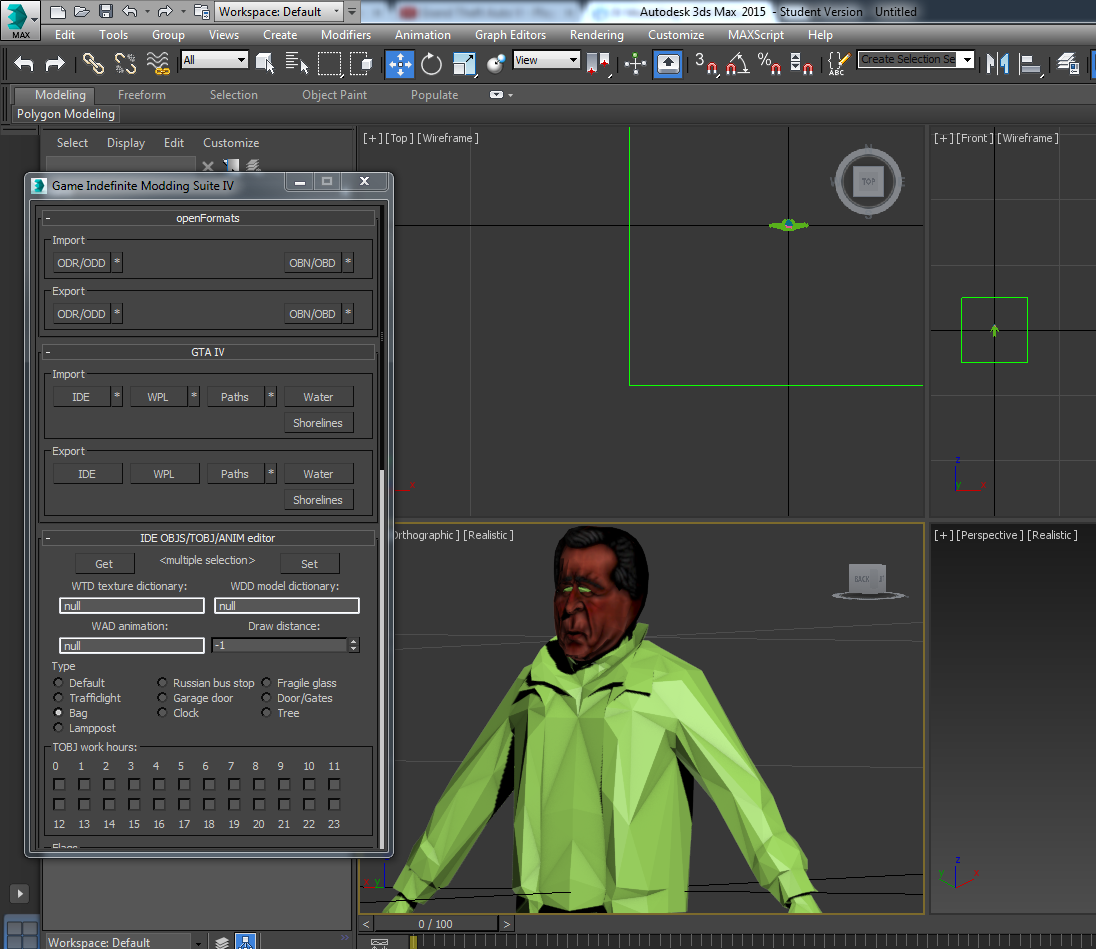Click the Undo arrow in main toolbar
This screenshot has width=1096, height=949.
coord(24,64)
